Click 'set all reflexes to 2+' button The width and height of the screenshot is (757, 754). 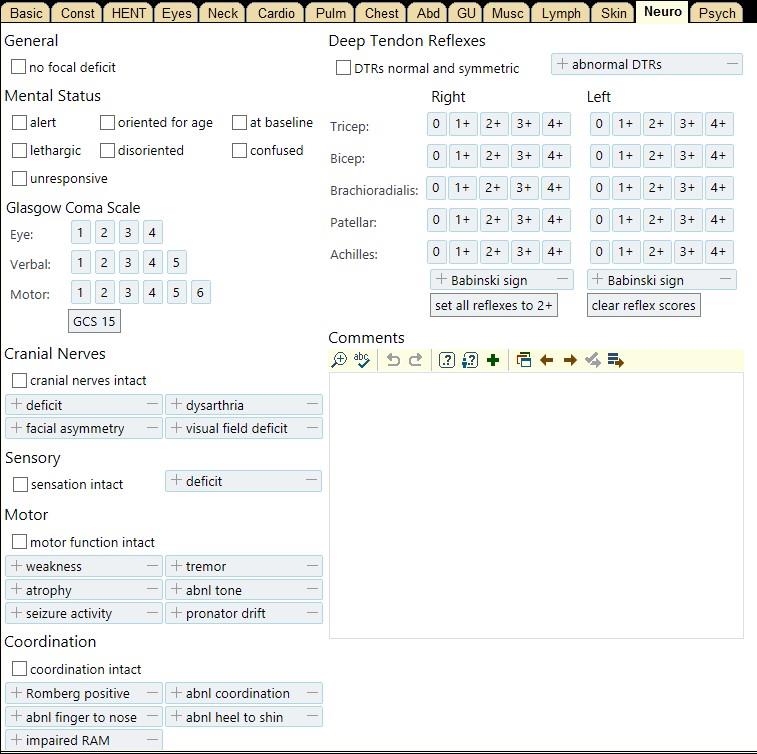click(x=493, y=305)
